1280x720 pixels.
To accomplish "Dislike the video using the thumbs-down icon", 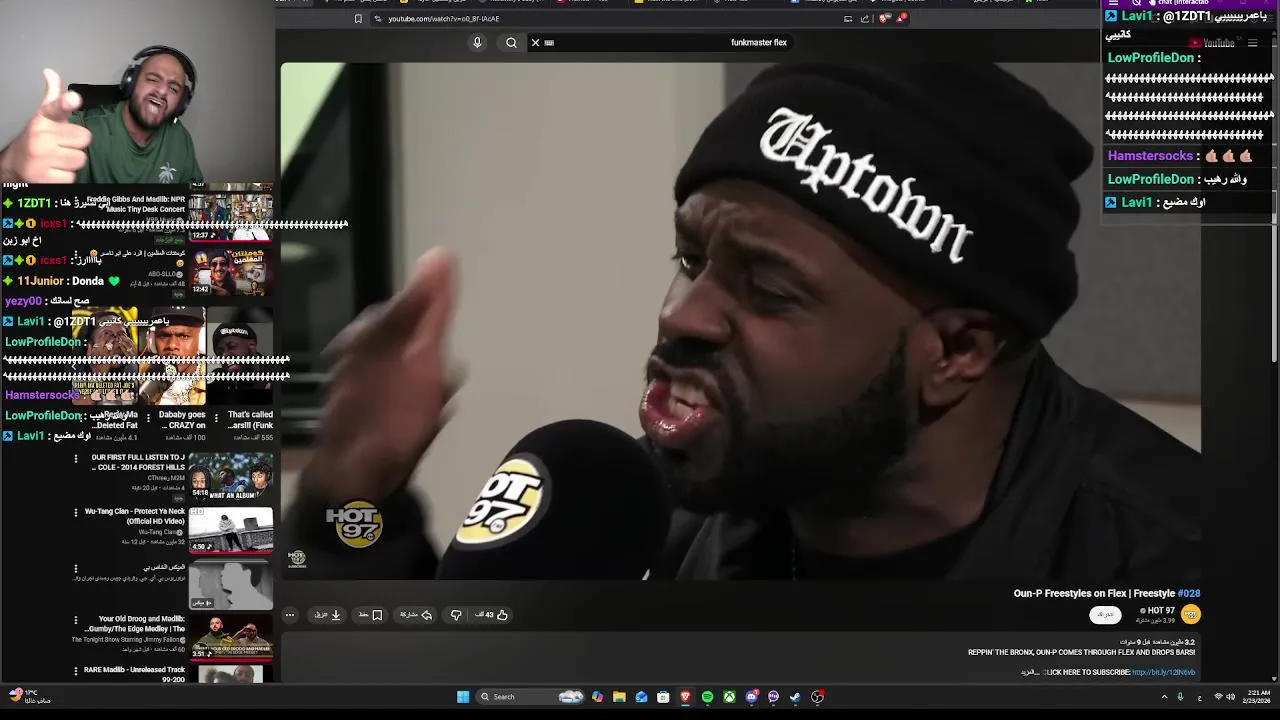I will pos(456,615).
